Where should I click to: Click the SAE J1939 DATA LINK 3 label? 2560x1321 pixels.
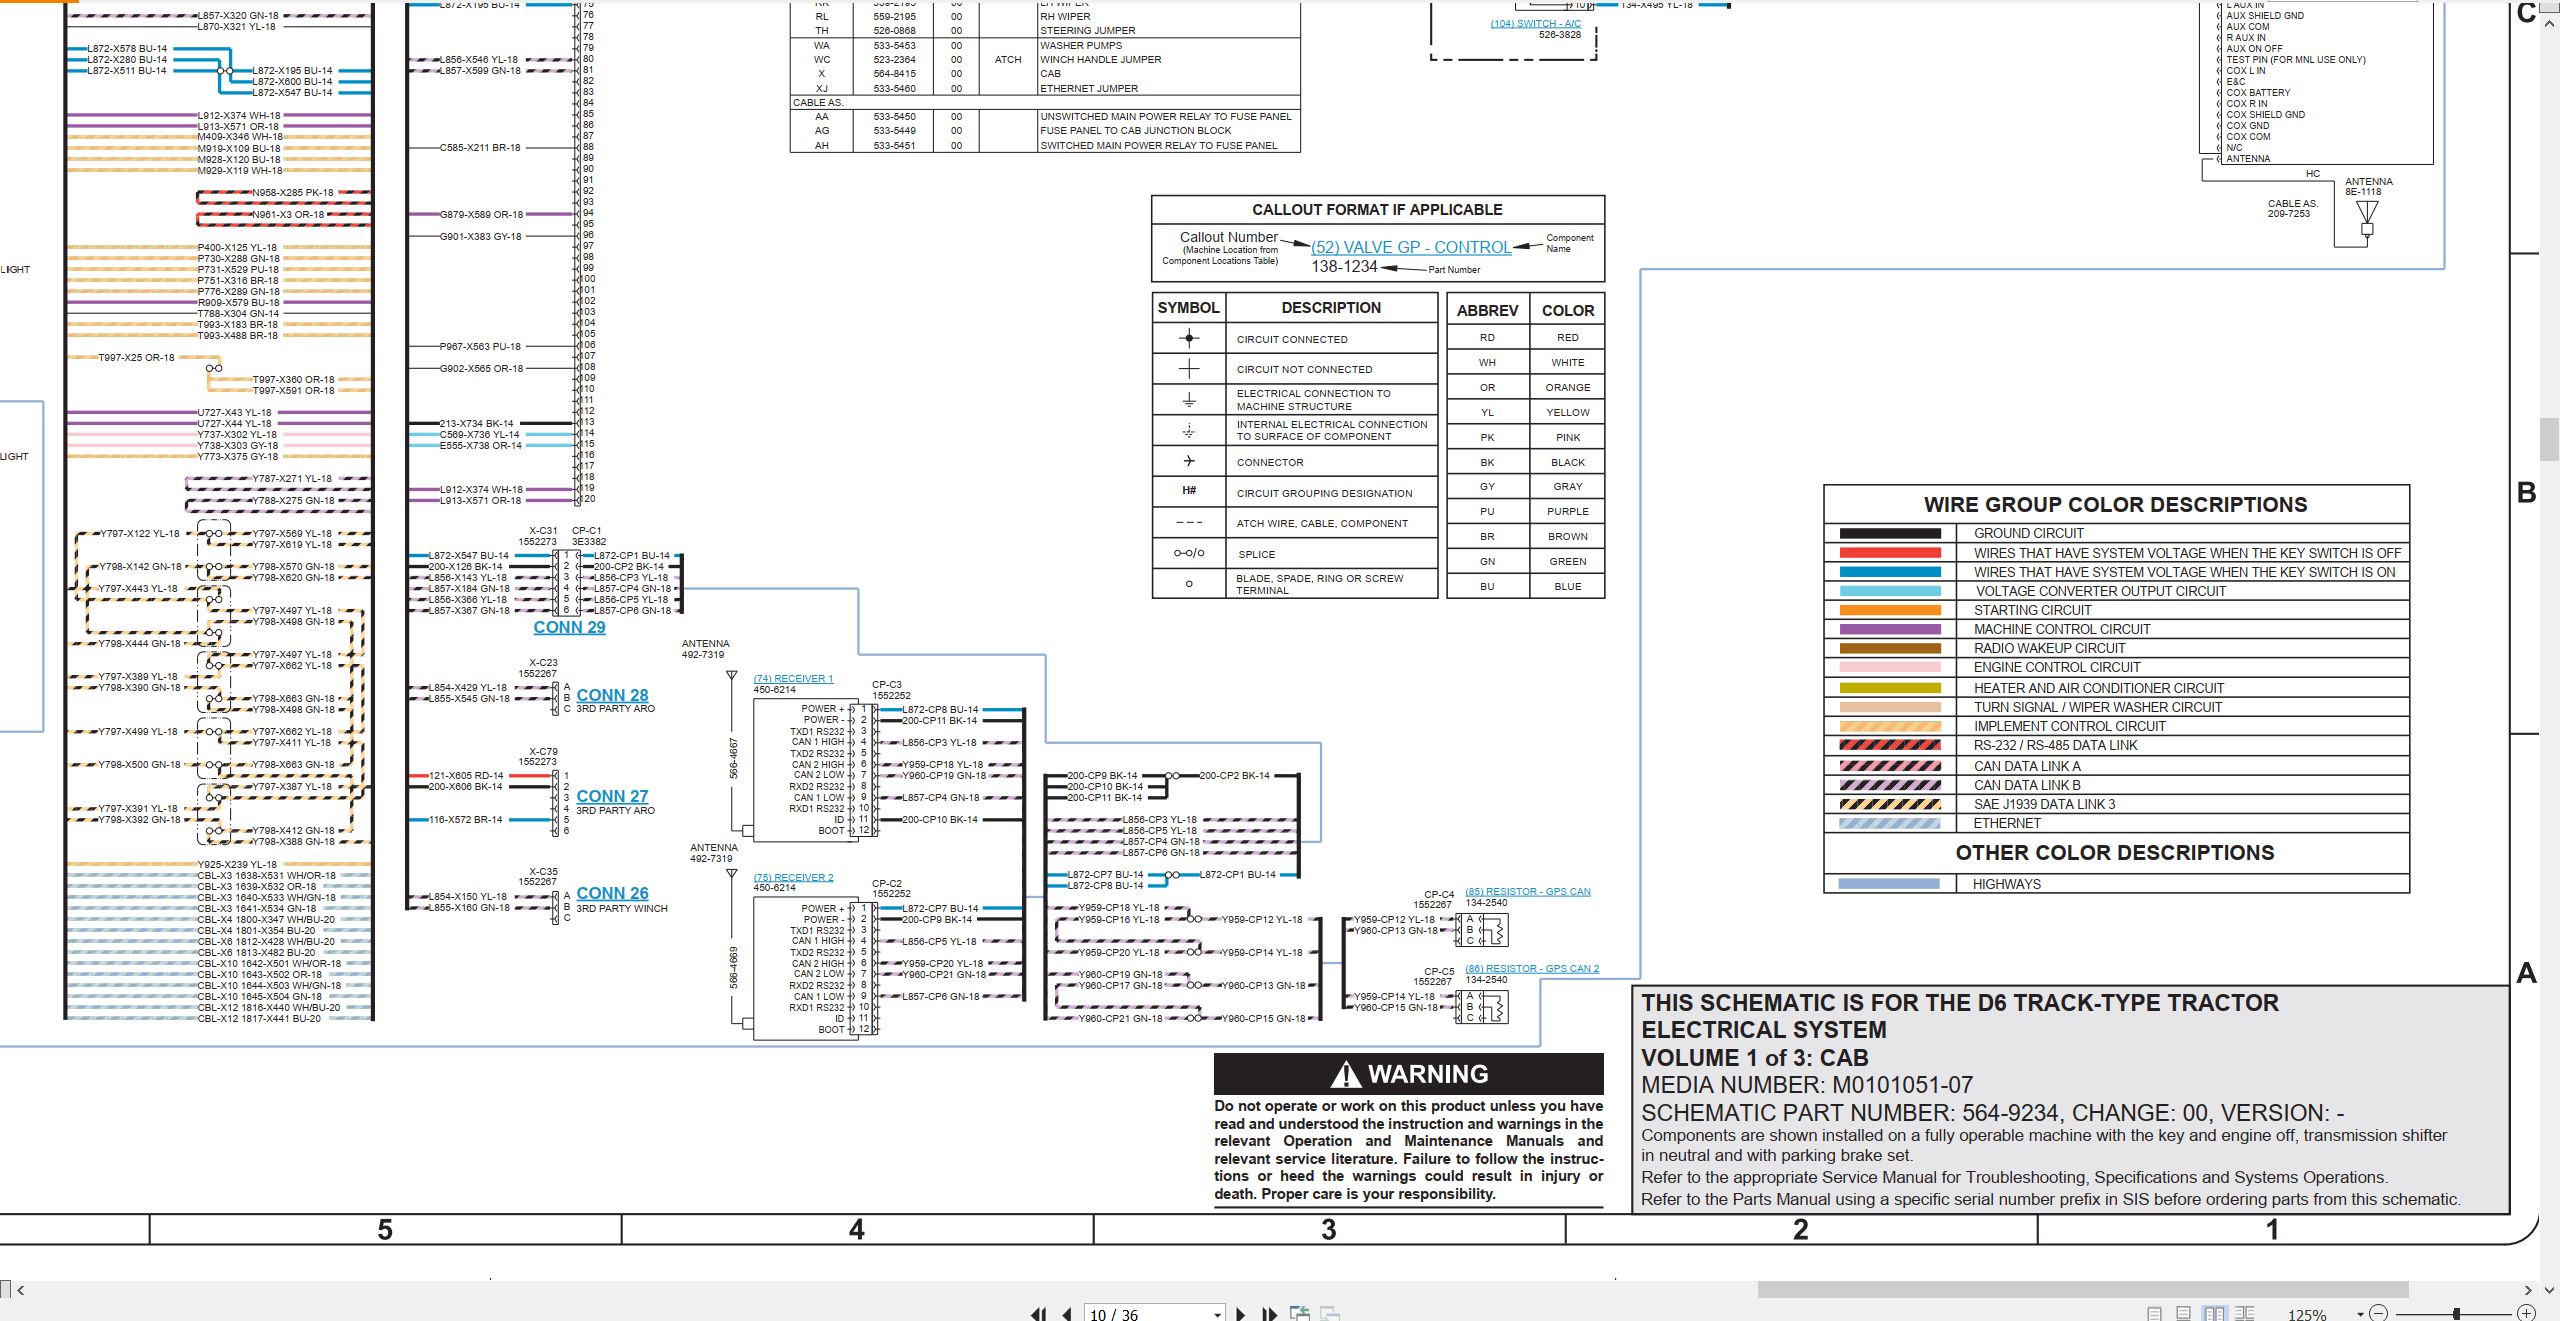pyautogui.click(x=2044, y=804)
